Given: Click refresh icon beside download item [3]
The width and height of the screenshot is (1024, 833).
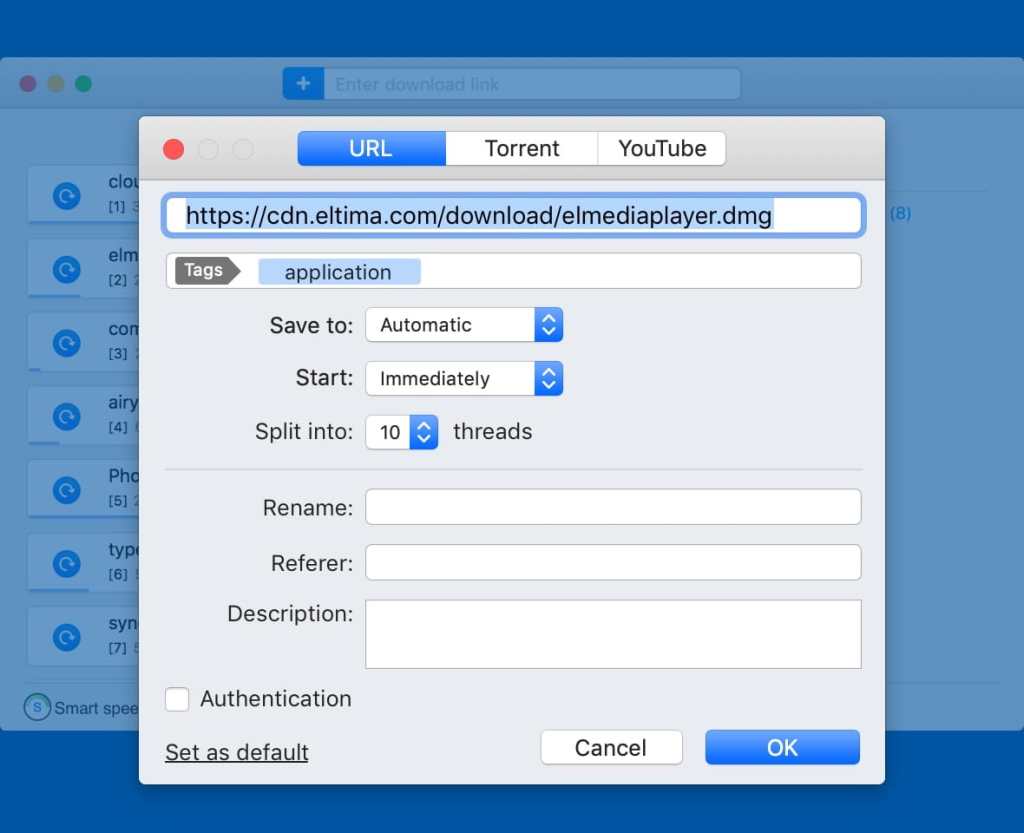Looking at the screenshot, I should pos(66,343).
